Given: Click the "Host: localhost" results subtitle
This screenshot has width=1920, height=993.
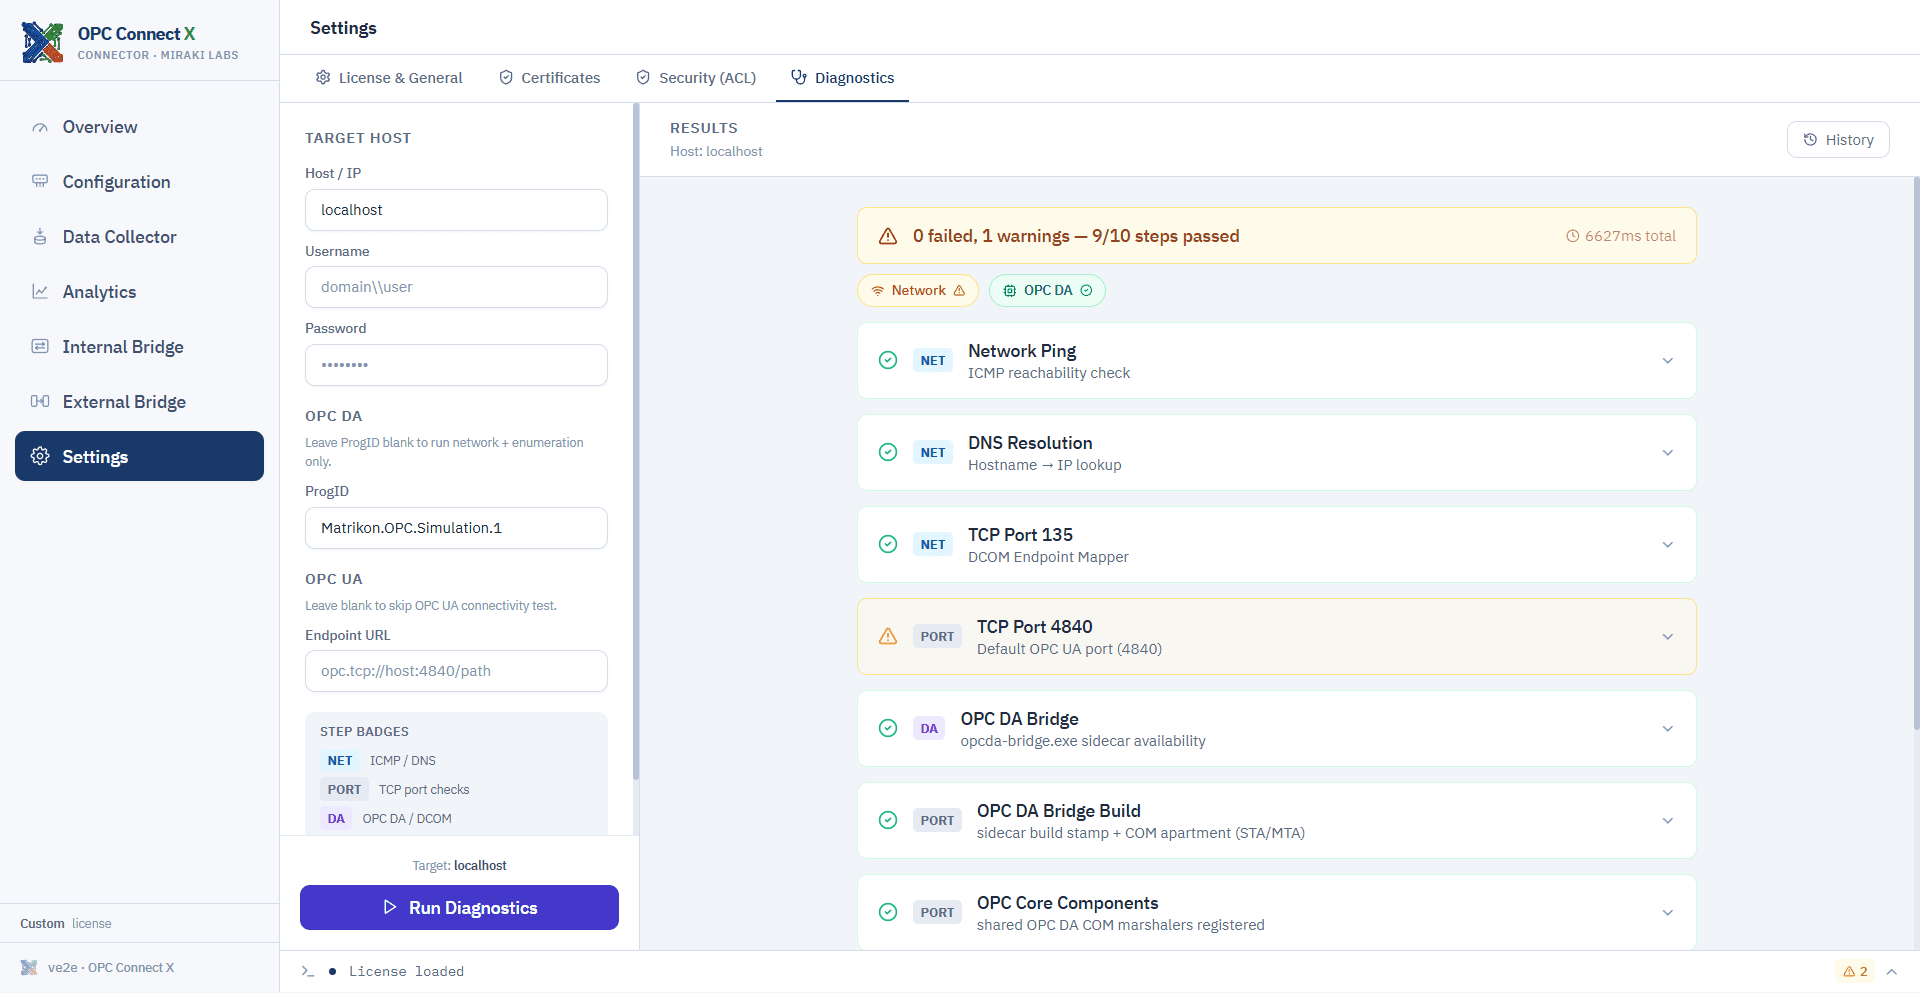Looking at the screenshot, I should point(716,152).
